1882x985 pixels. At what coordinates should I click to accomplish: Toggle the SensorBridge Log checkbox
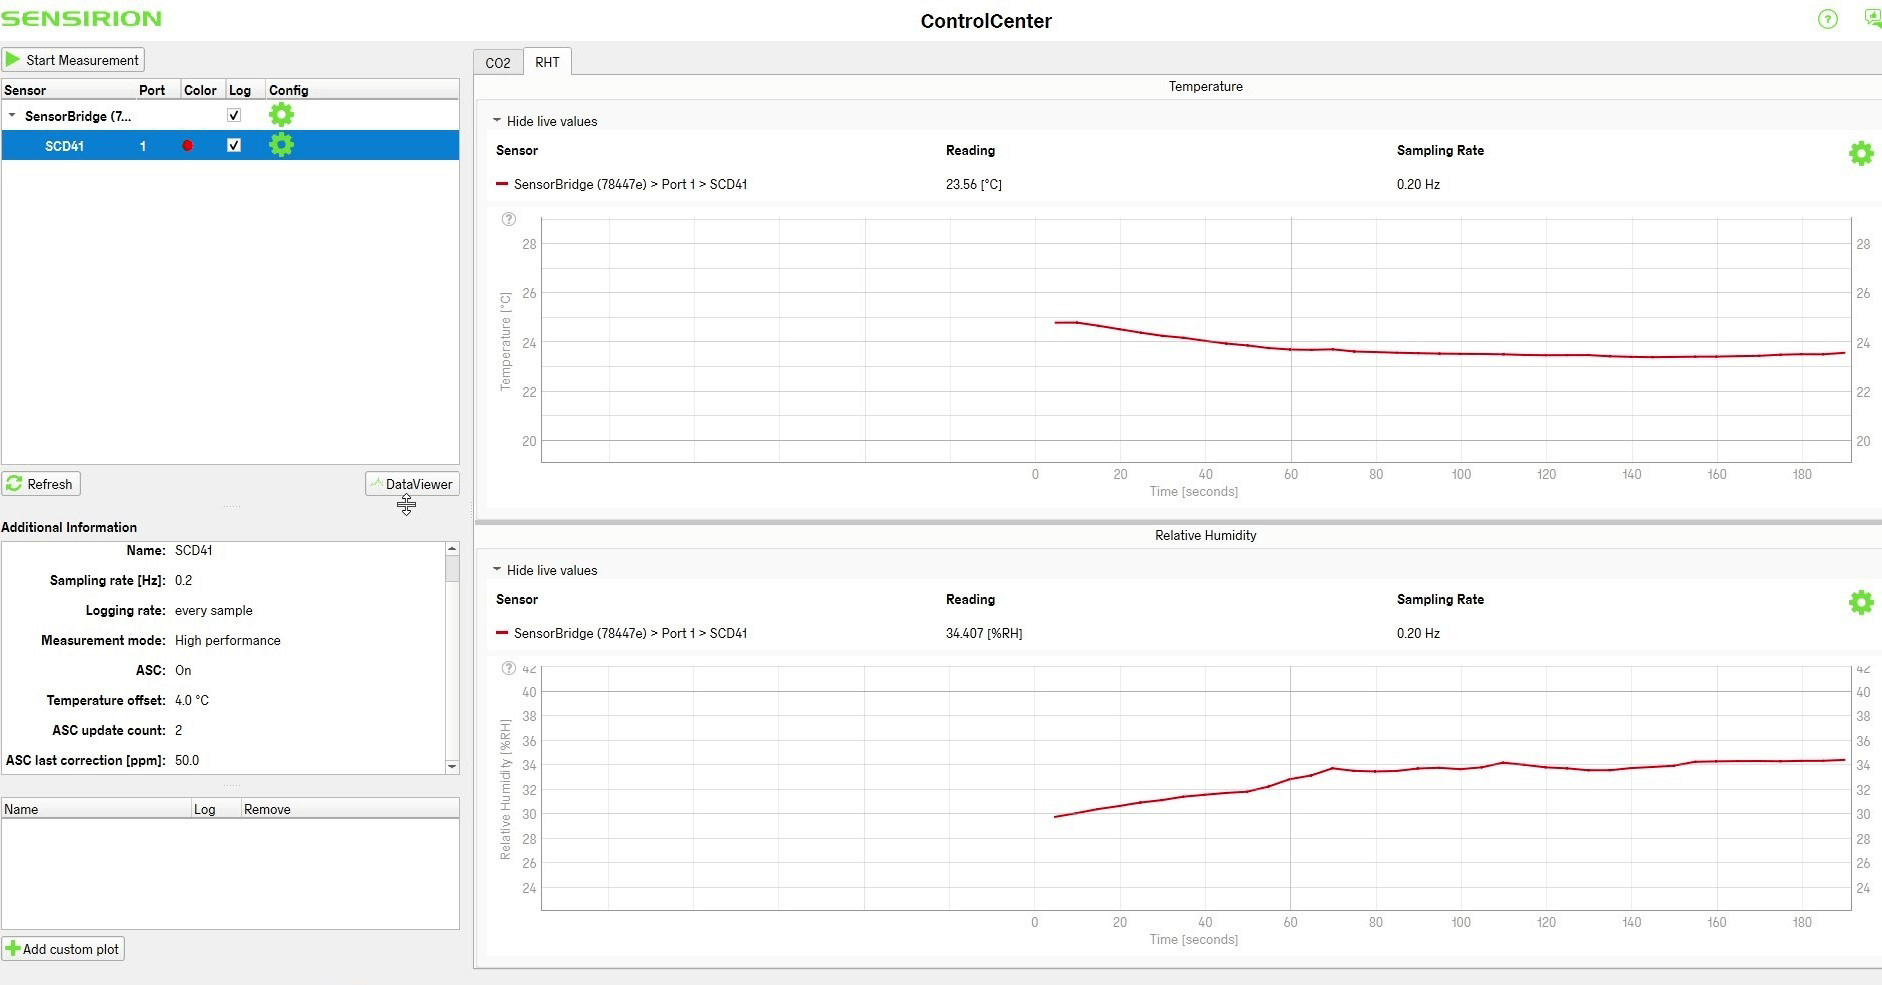234,115
